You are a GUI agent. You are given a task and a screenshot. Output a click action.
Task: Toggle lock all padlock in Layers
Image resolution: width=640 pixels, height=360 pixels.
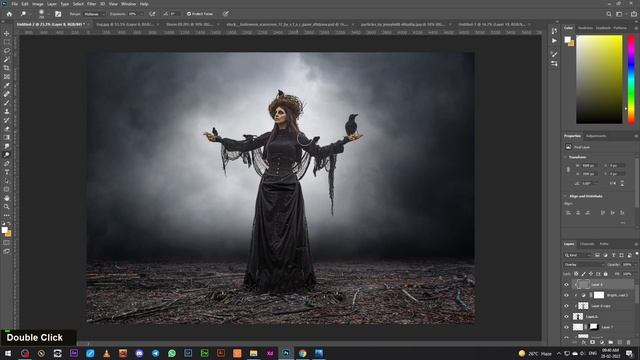(606, 274)
